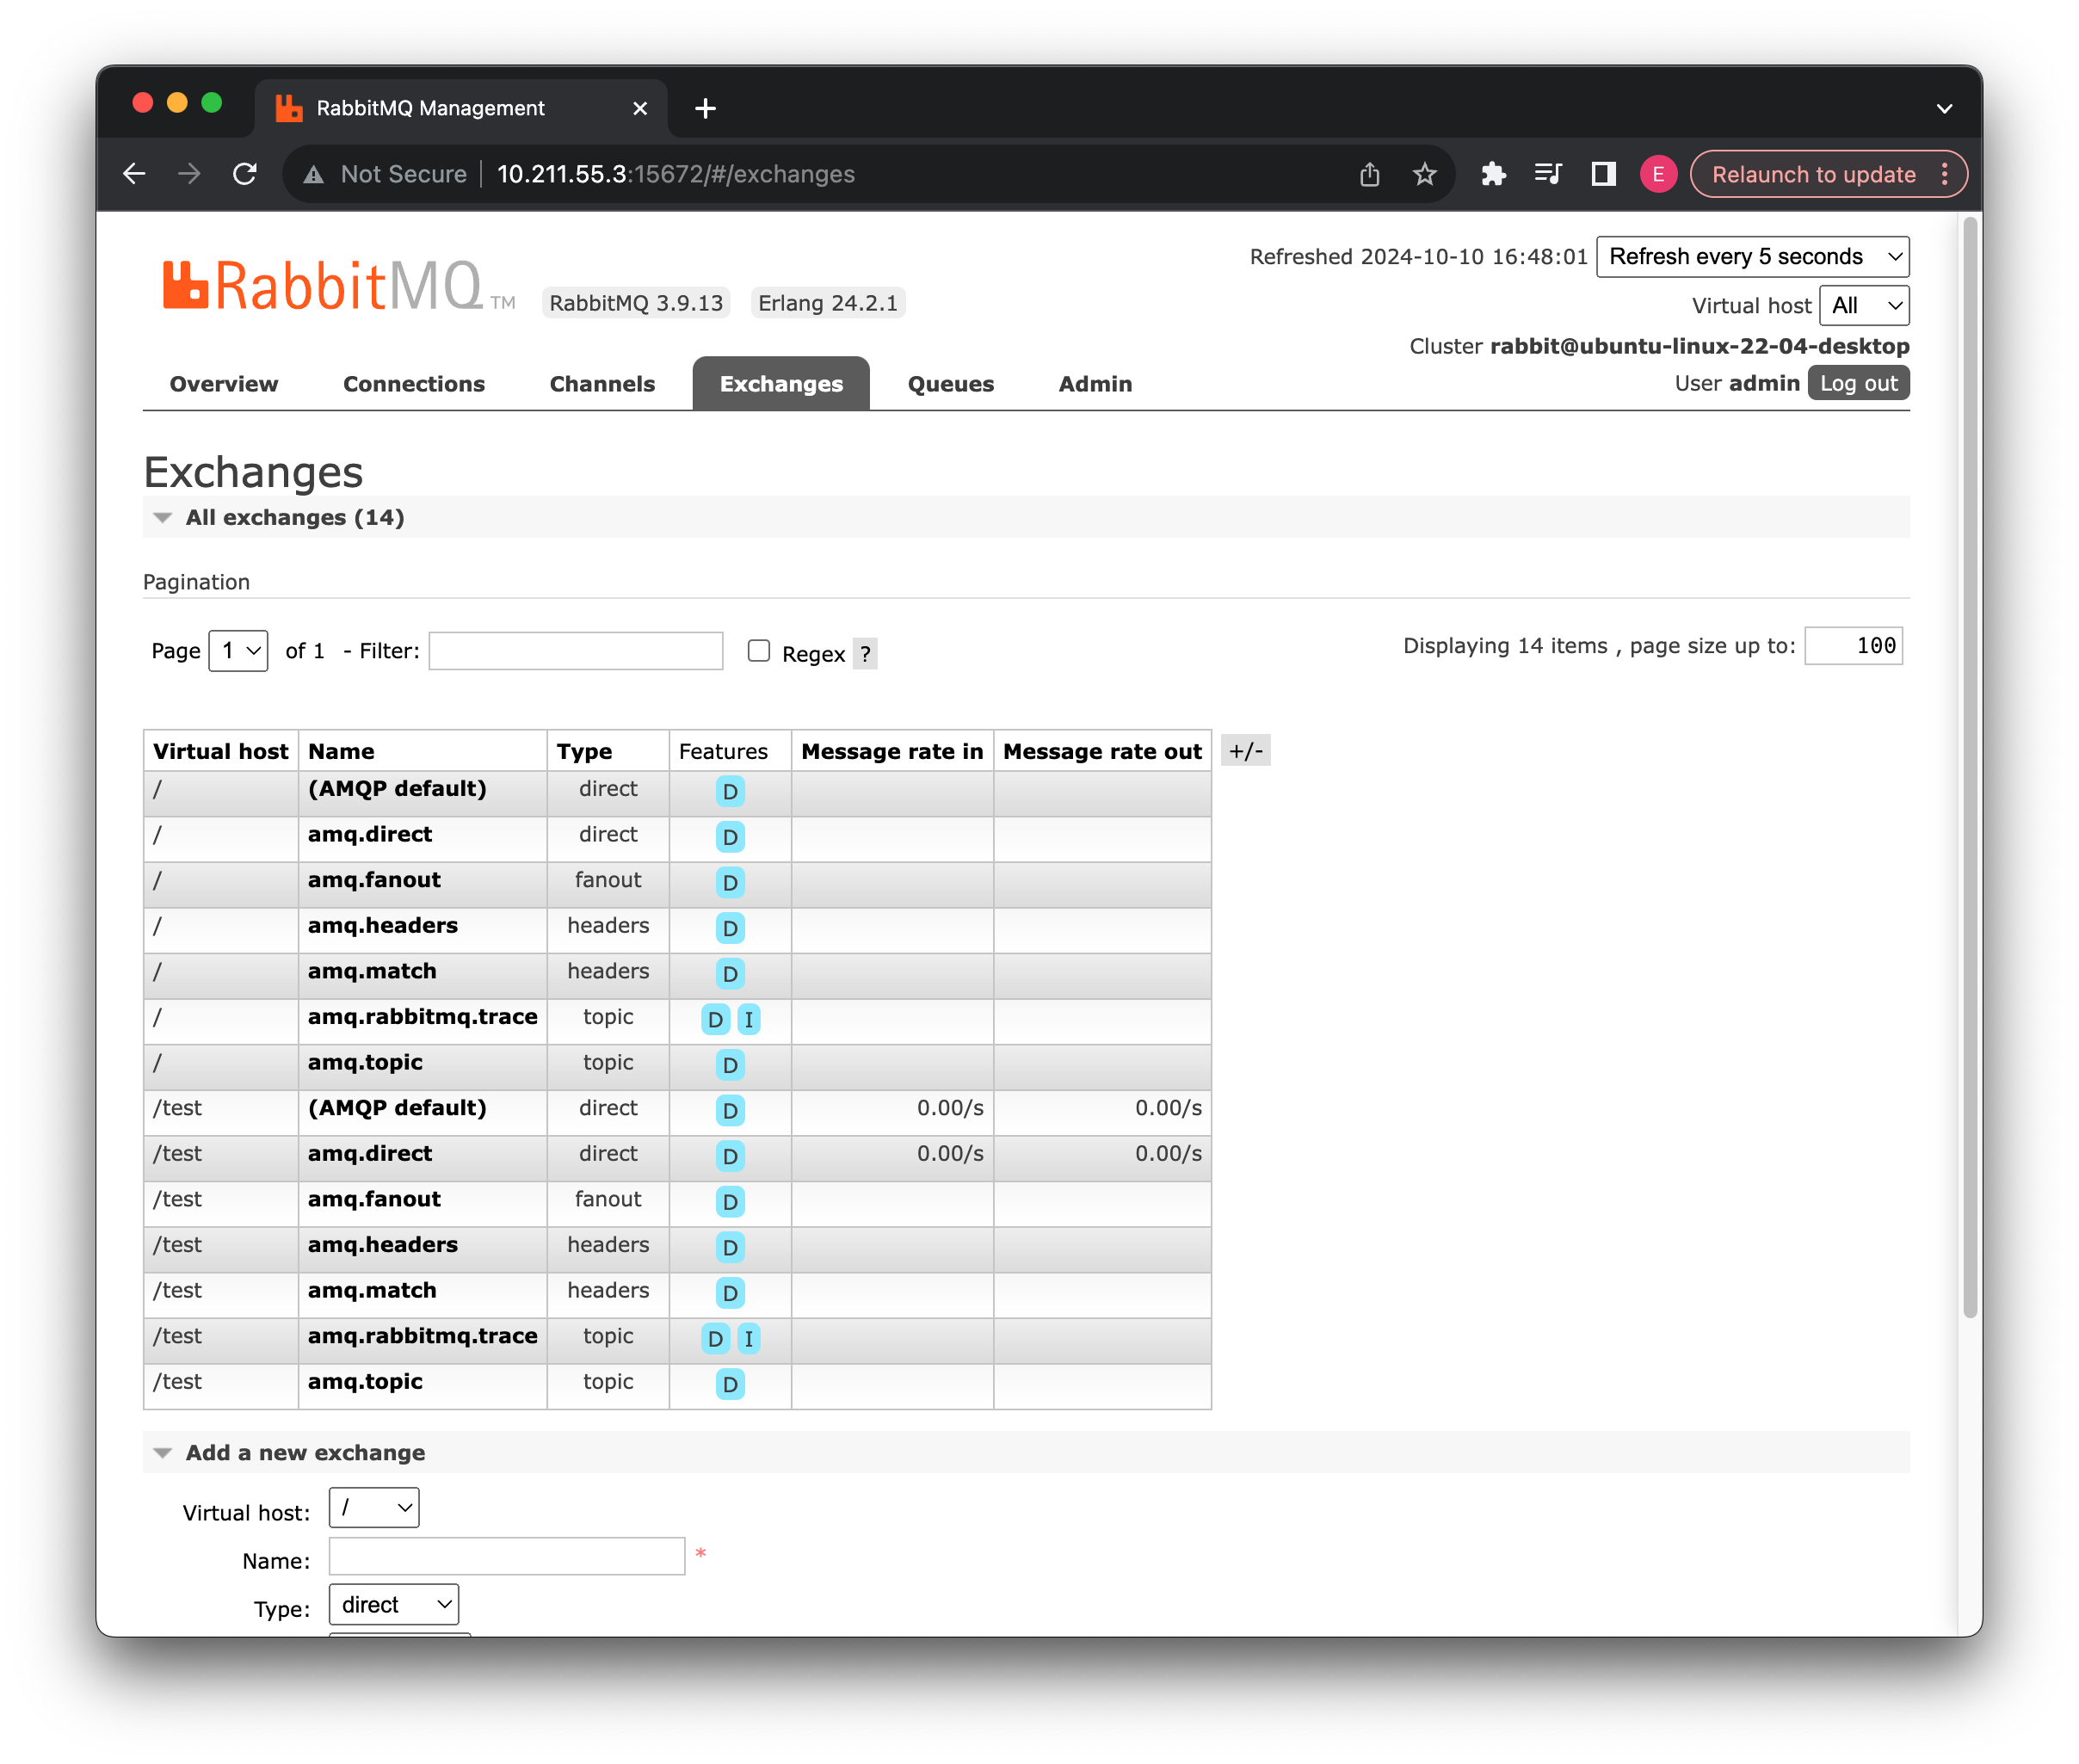Enable the Regex checkbox
Screen dimensions: 2079x1764
pos(759,651)
